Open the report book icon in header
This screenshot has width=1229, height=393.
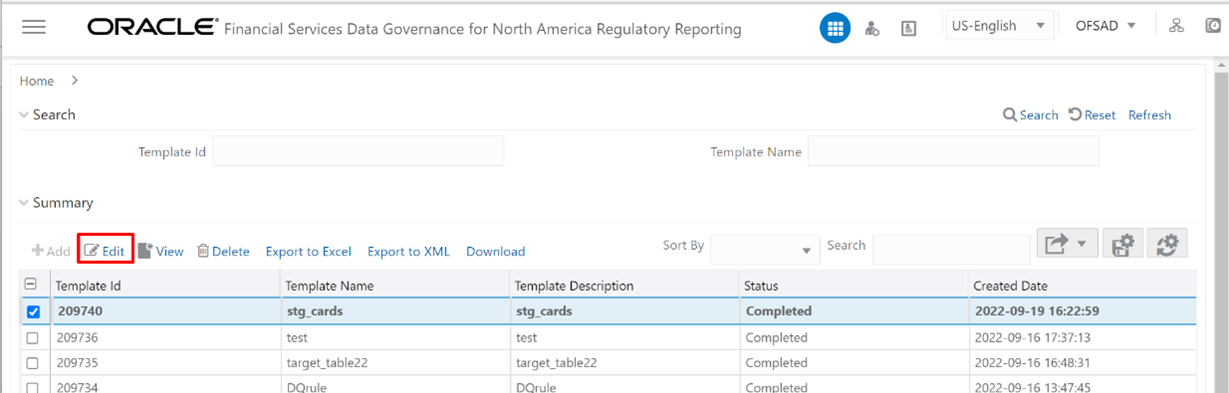(x=908, y=29)
